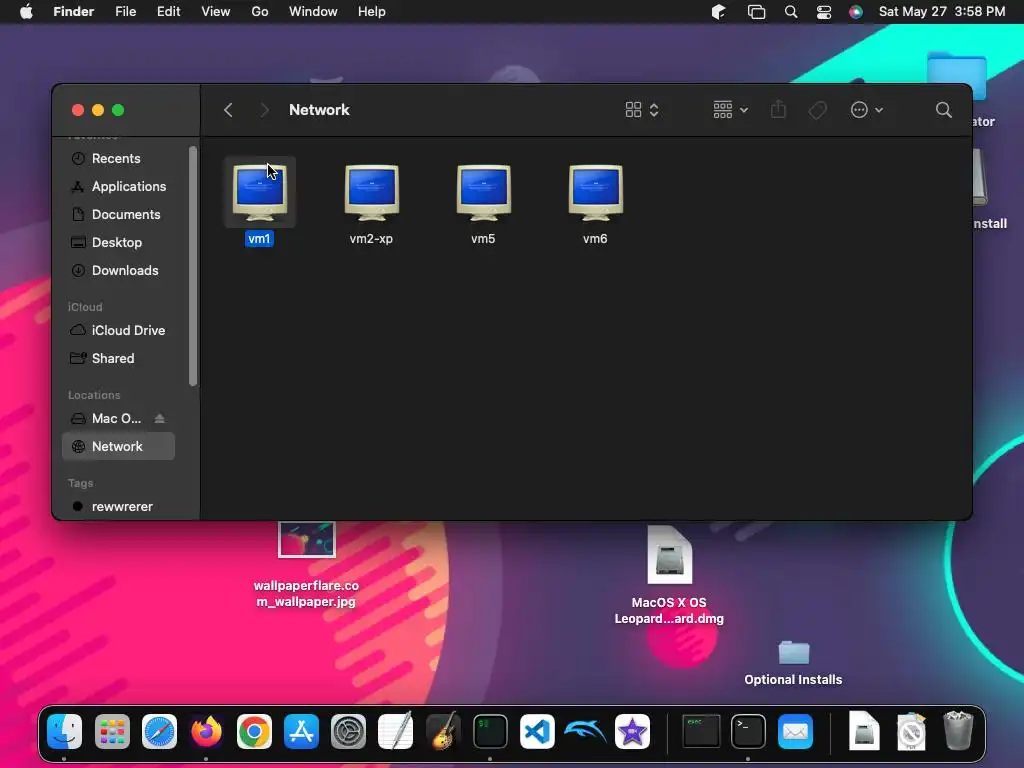The width and height of the screenshot is (1024, 768).
Task: Launch Finder from the Dock
Action: tap(65, 731)
